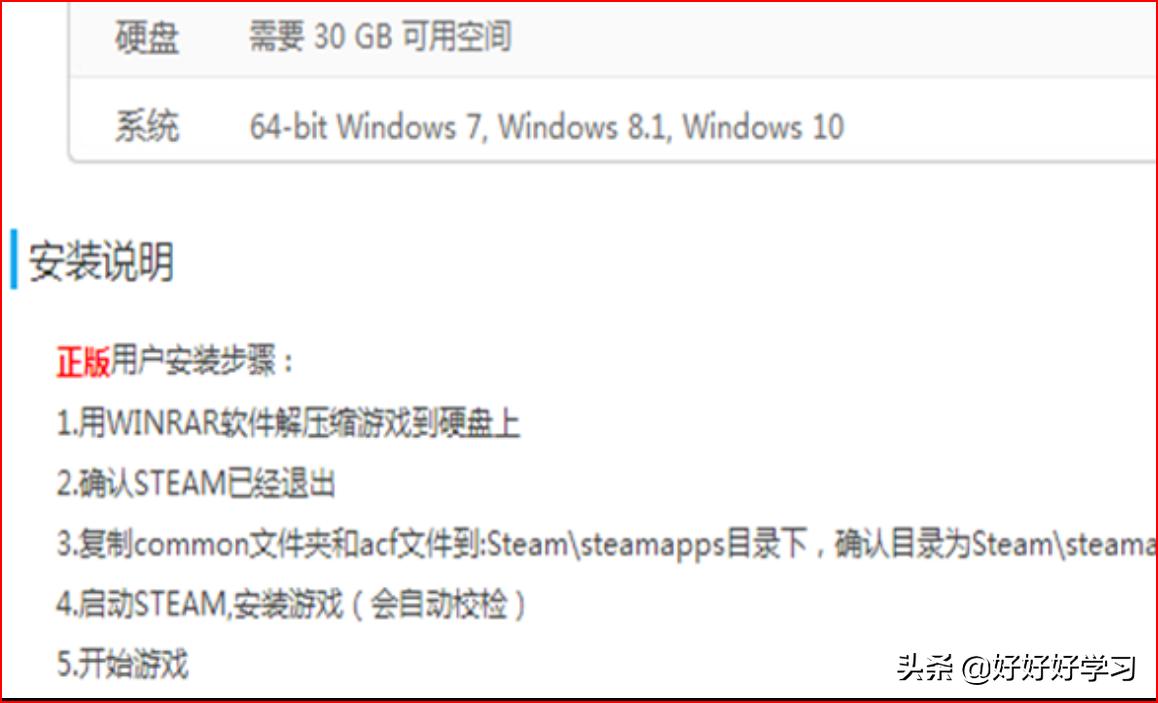Click the 安装说明 section heading
The height and width of the screenshot is (703, 1158).
pos(101,261)
